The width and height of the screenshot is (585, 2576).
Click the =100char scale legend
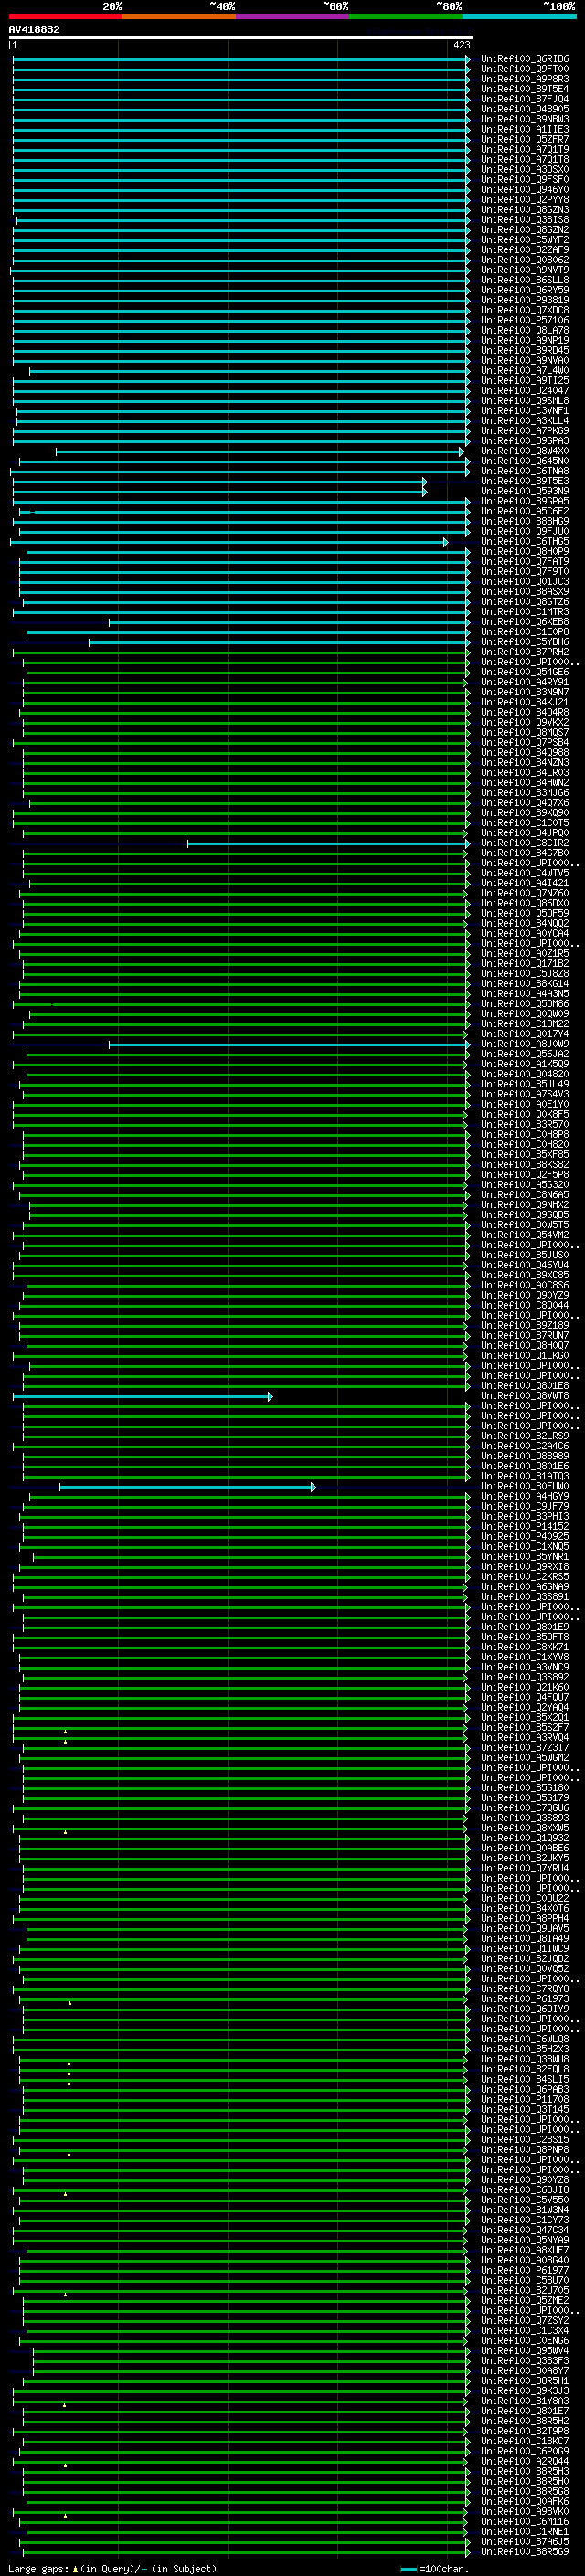pos(435,2569)
